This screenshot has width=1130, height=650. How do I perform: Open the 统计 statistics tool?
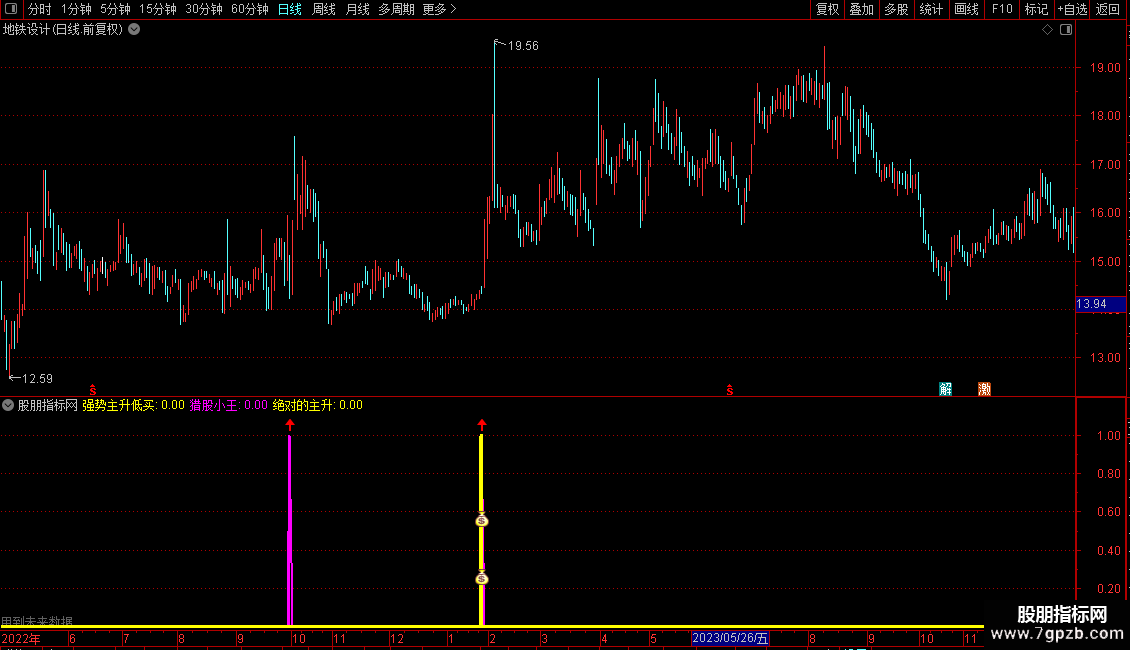[x=931, y=9]
